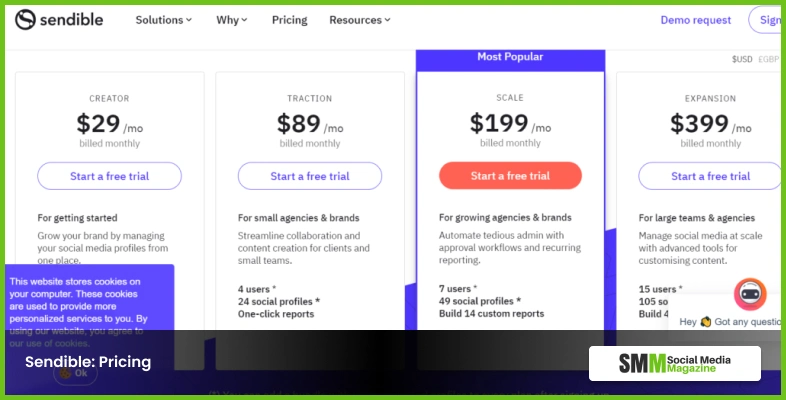Click the Demo request link
Screen dimensions: 786x400
(695, 20)
